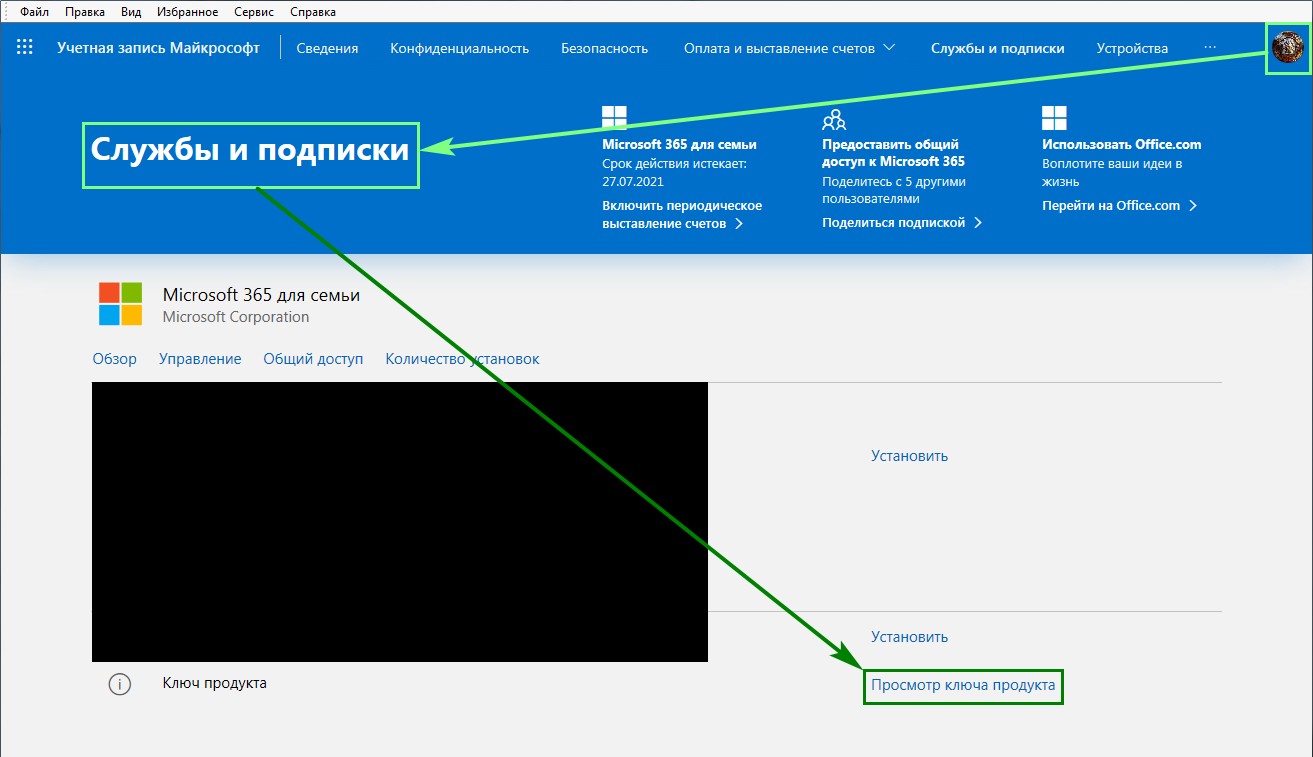Click Перейти на Office.com link
This screenshot has height=757, width=1313.
tap(1119, 205)
